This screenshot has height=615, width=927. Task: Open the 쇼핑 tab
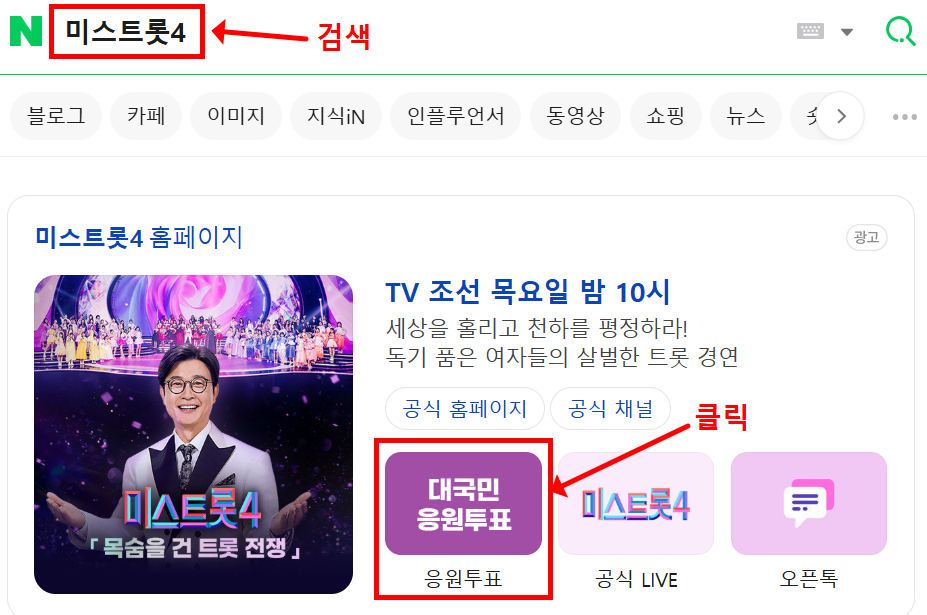(666, 116)
